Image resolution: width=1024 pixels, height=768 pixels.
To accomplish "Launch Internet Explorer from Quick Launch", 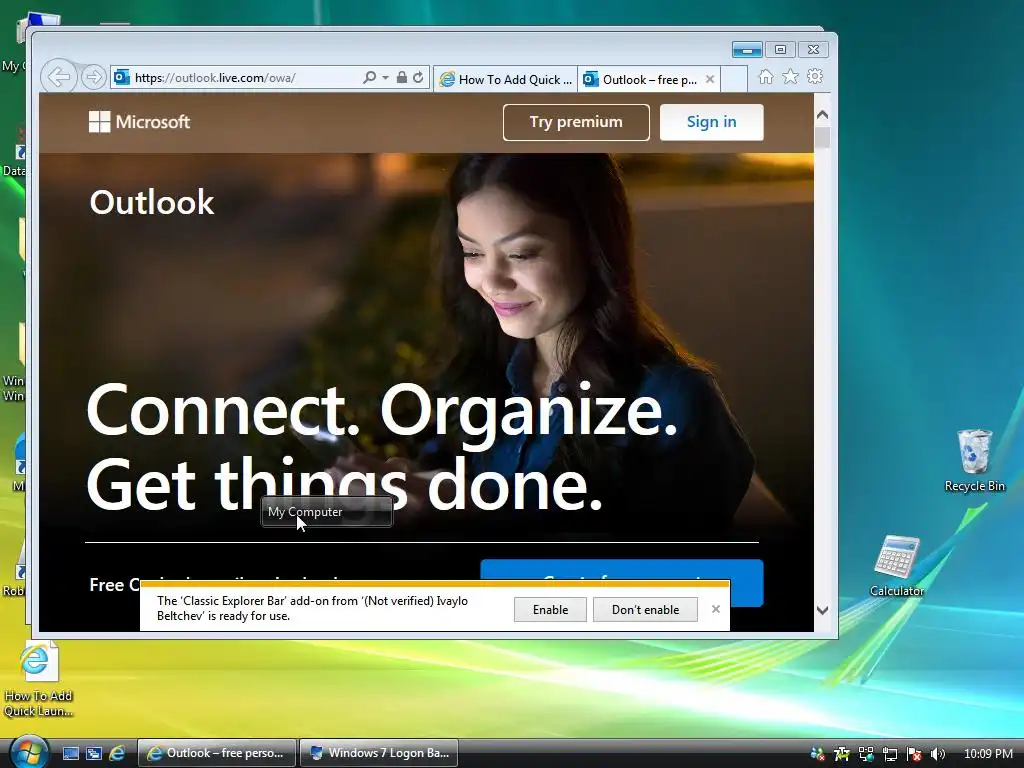I will click(x=118, y=754).
